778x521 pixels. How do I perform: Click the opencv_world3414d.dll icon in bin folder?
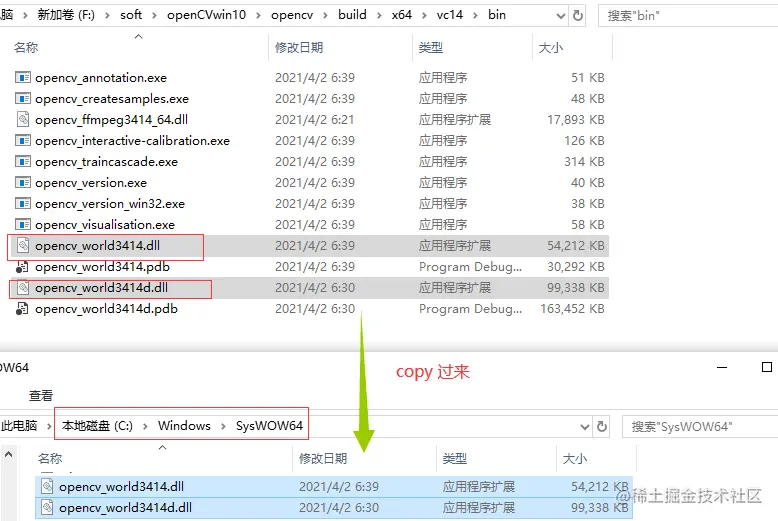pos(23,287)
